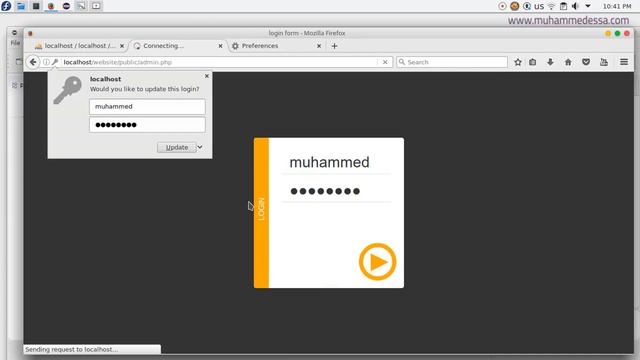Click the volume speaker tray icon
This screenshot has height=360, width=640.
pyautogui.click(x=576, y=6)
